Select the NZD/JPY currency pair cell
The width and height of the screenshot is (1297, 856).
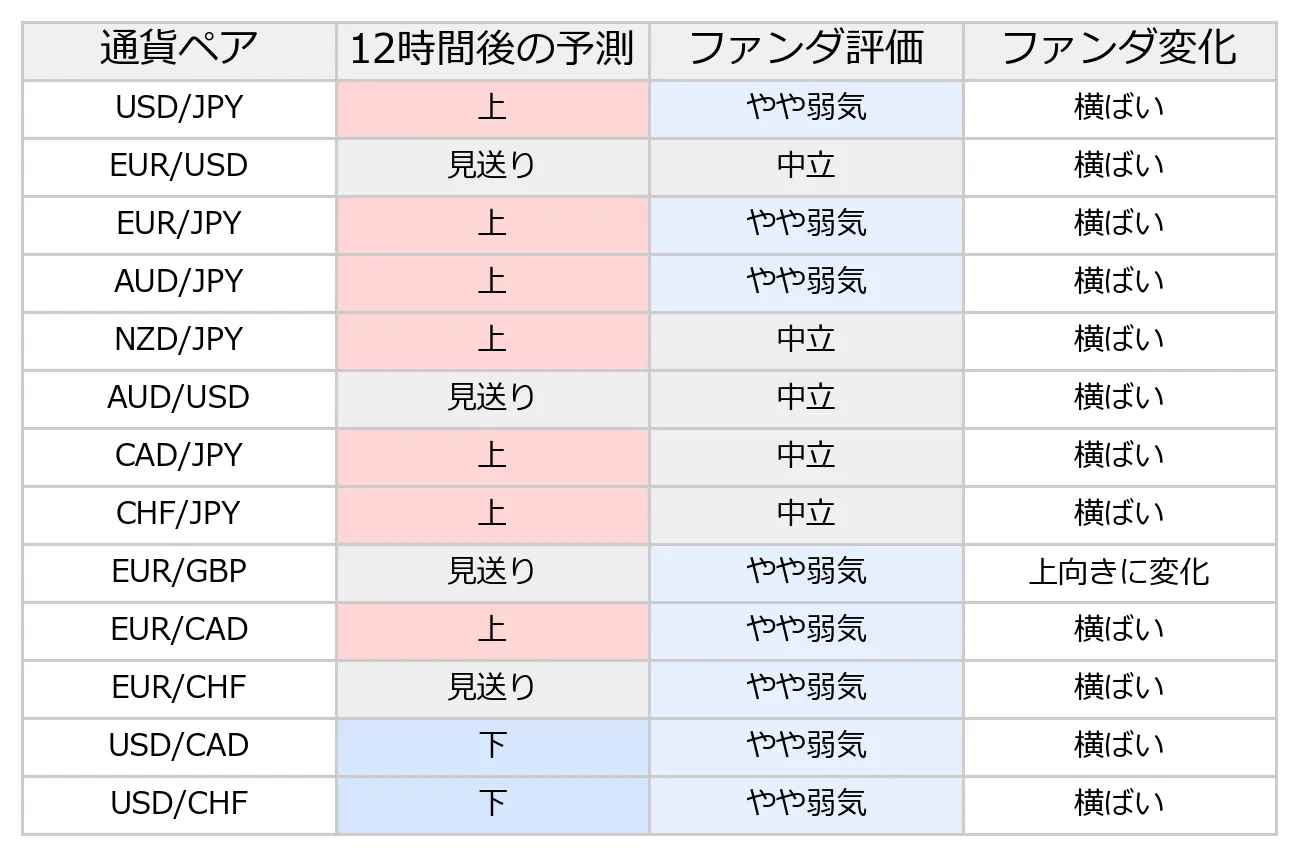179,341
